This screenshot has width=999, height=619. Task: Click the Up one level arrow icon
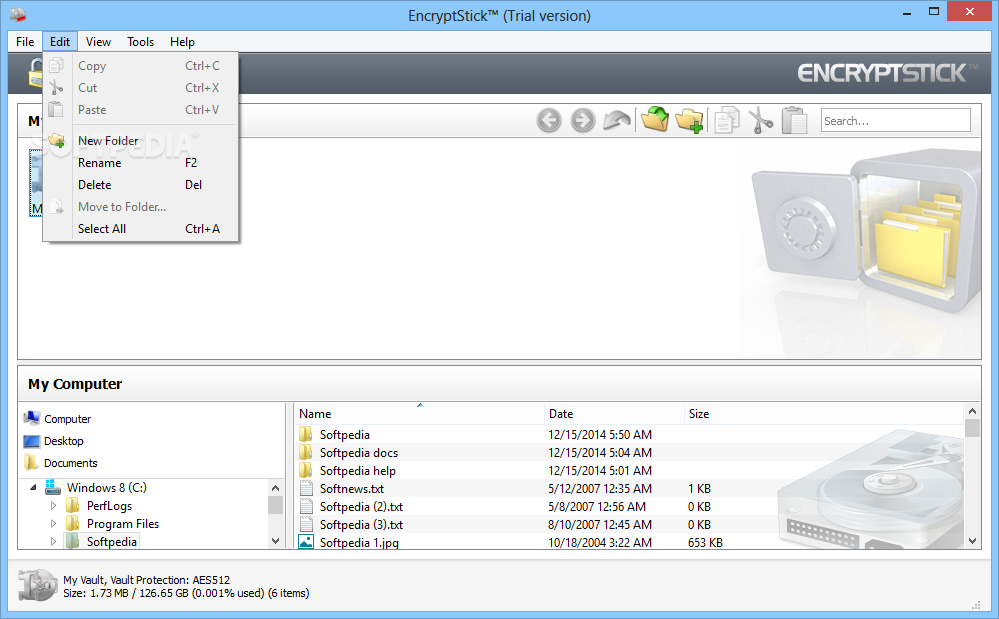[617, 120]
